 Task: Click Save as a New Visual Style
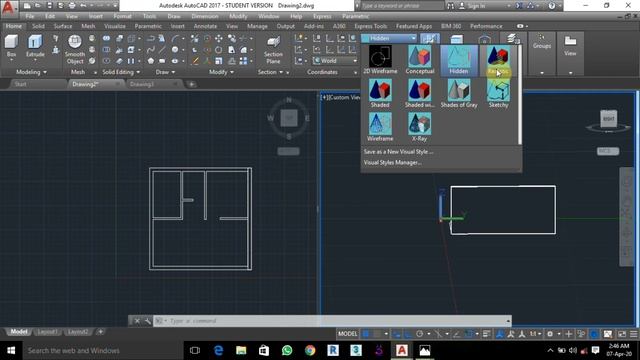[x=398, y=151]
